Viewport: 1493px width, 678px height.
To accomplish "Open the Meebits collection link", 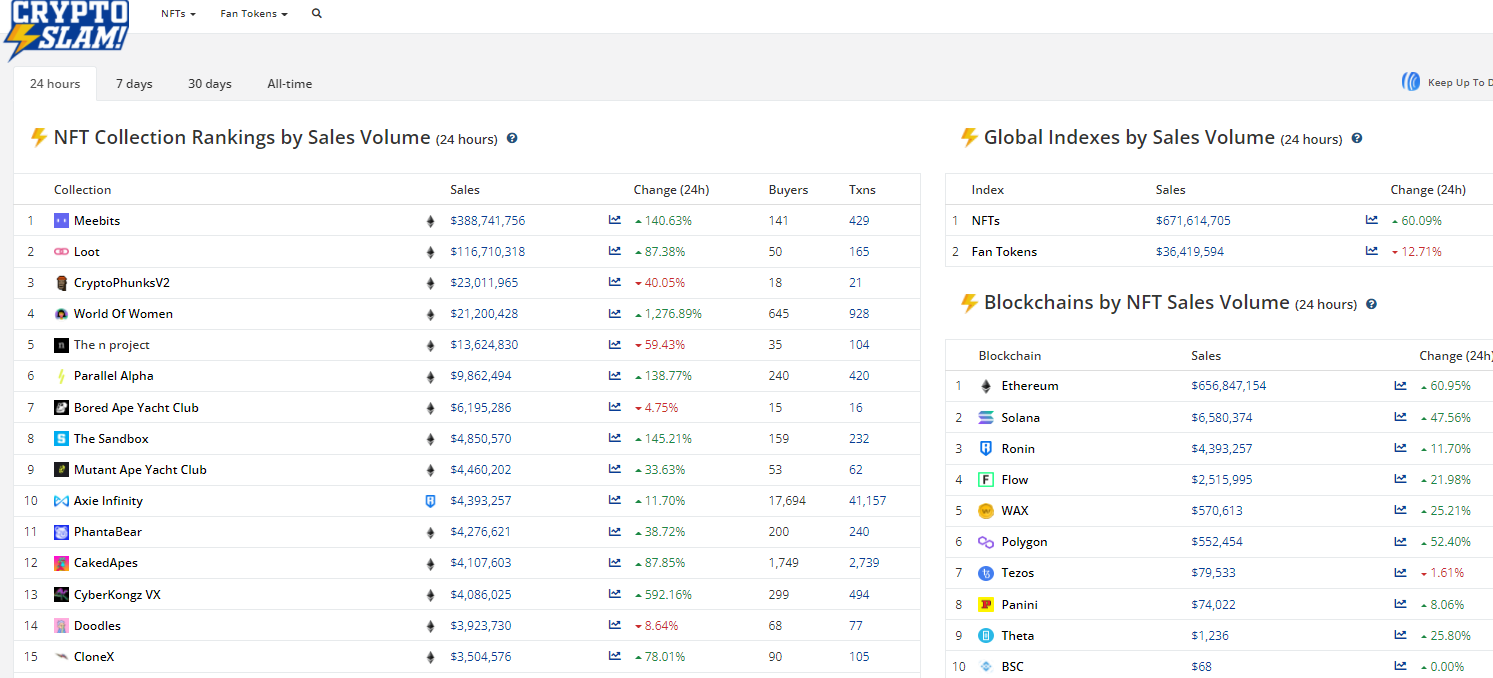I will click(x=97, y=221).
